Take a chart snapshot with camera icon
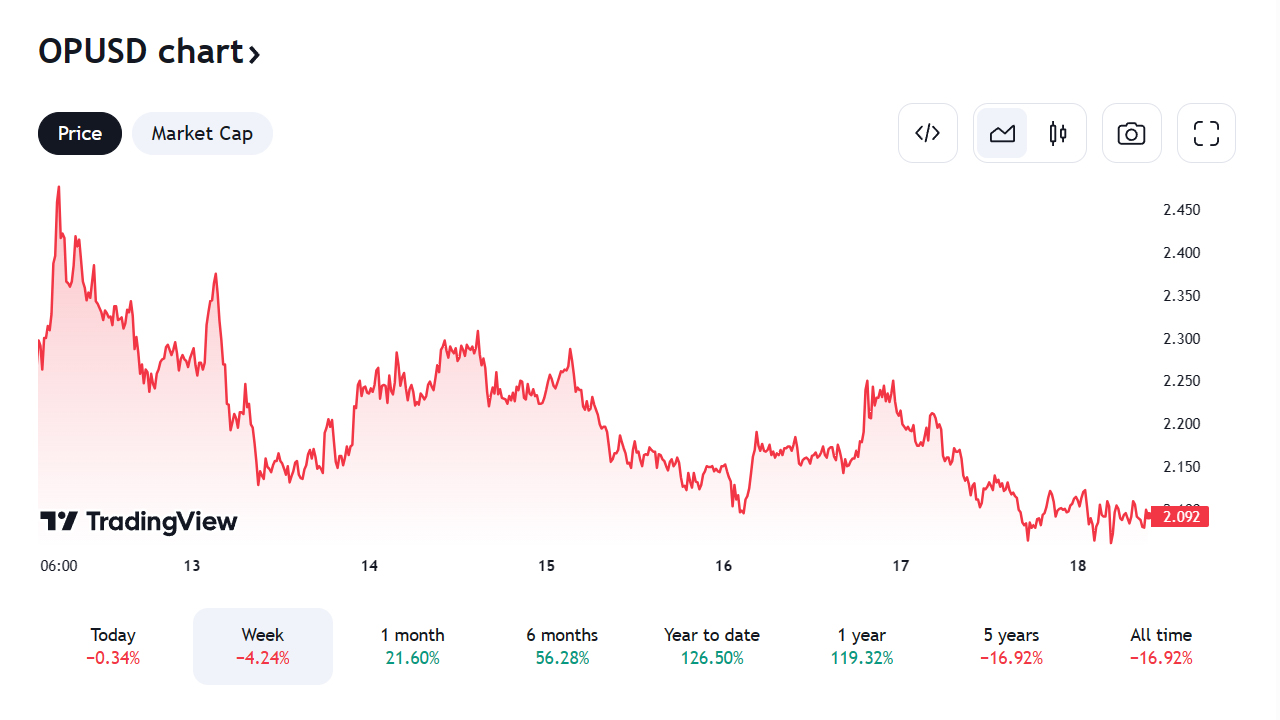Image resolution: width=1280 pixels, height=720 pixels. (1131, 133)
